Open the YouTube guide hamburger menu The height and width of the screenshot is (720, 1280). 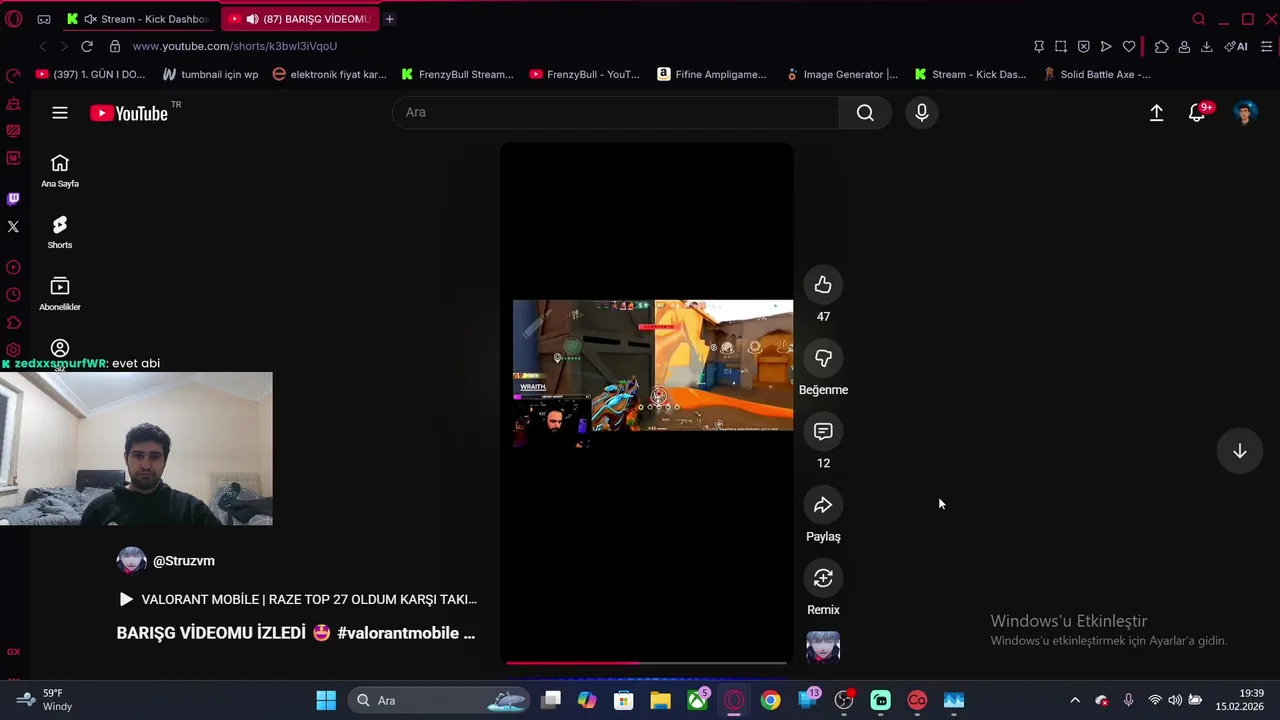pyautogui.click(x=60, y=113)
